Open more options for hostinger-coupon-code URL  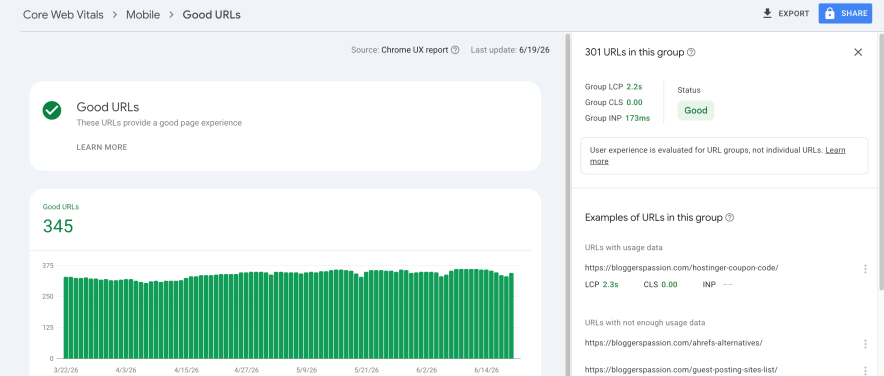[865, 269]
